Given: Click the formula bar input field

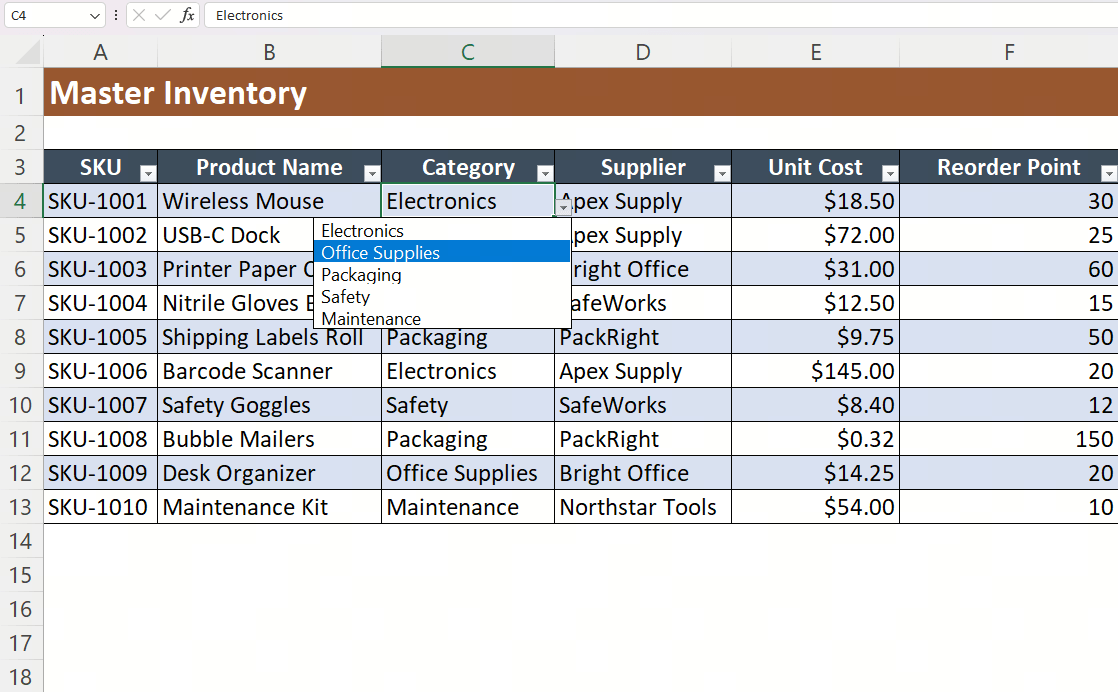Looking at the screenshot, I should pos(661,15).
